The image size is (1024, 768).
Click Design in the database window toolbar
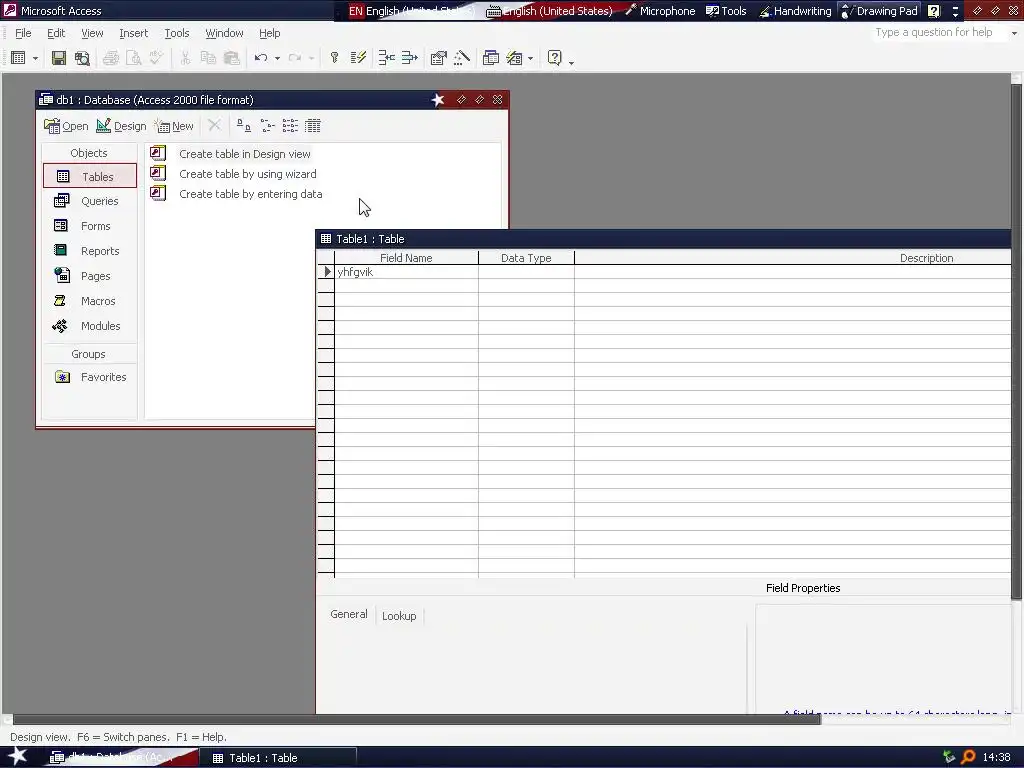121,126
